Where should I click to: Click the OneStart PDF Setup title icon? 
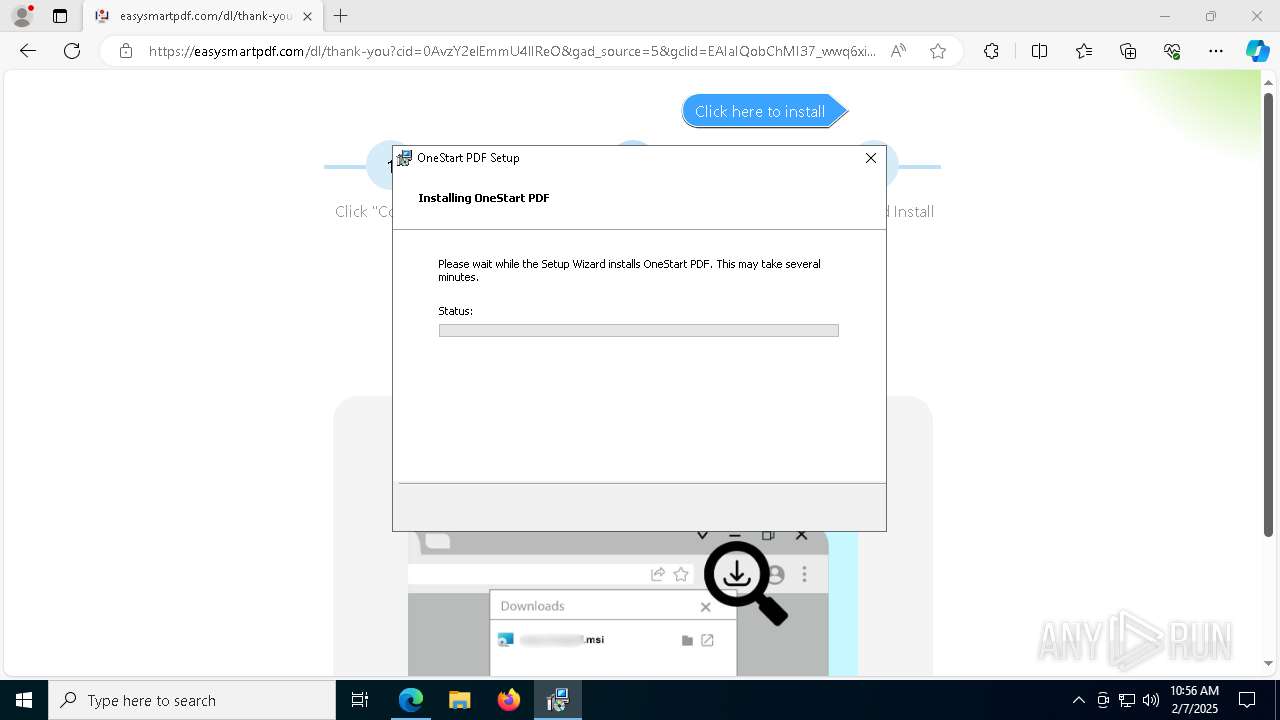pyautogui.click(x=404, y=158)
